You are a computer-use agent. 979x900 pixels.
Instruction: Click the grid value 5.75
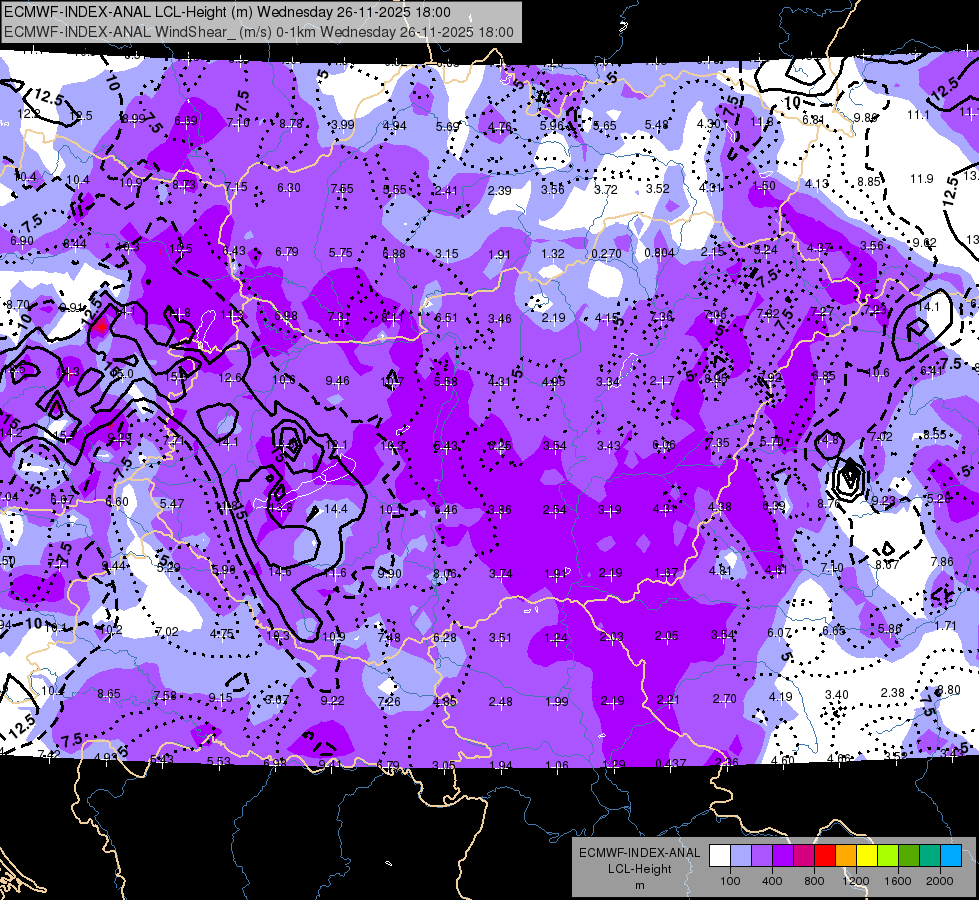340,253
